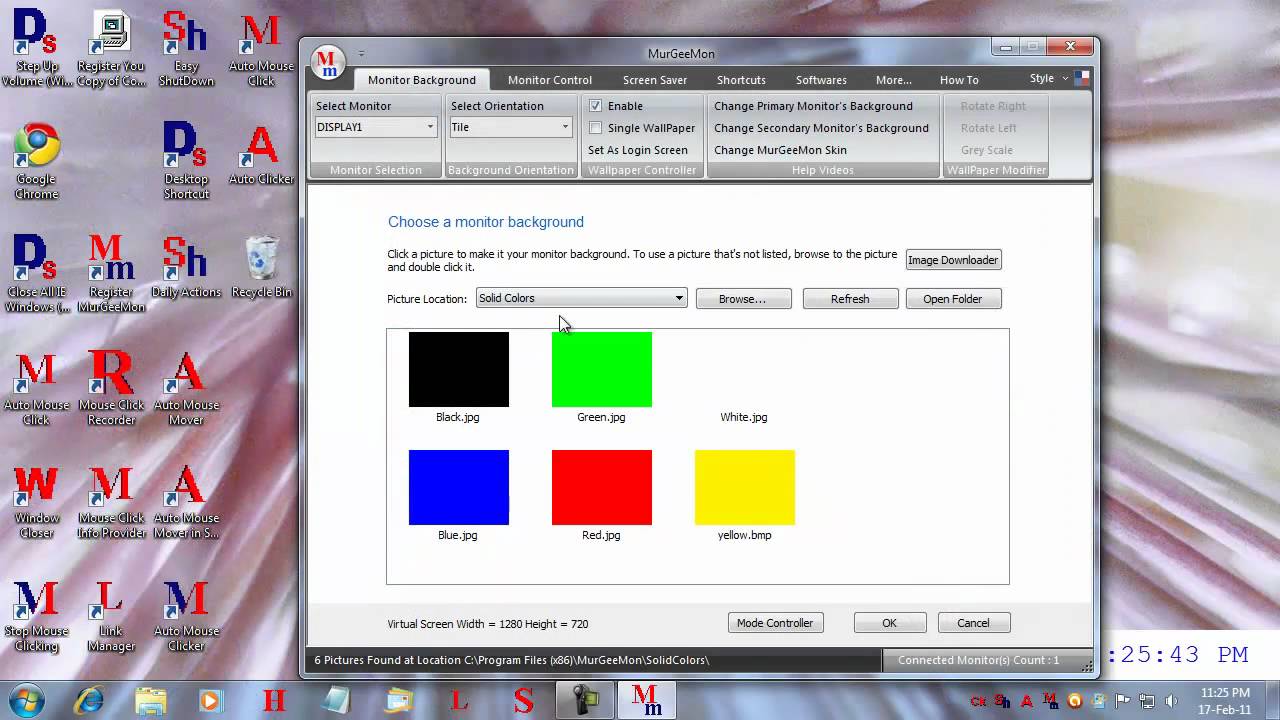Open Windows Explorer folder on taskbar
Viewport: 1280px width, 720px height.
click(150, 700)
